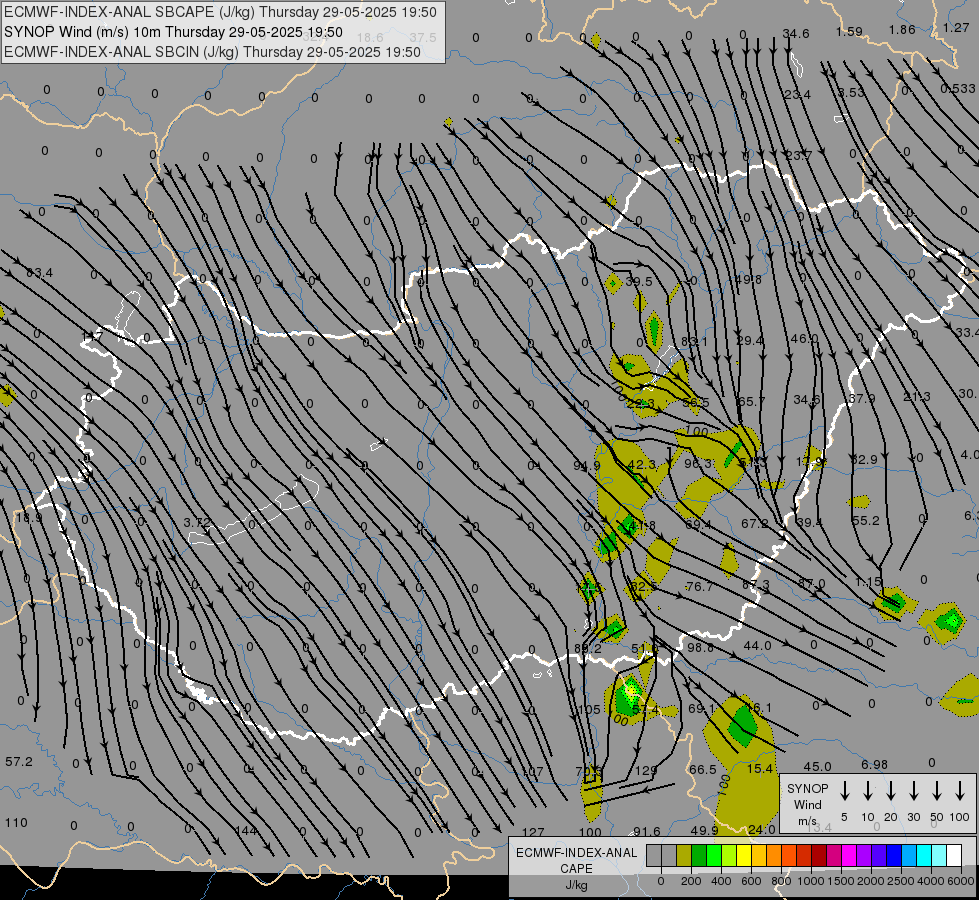Click the 0.533 value on the map

tap(958, 89)
